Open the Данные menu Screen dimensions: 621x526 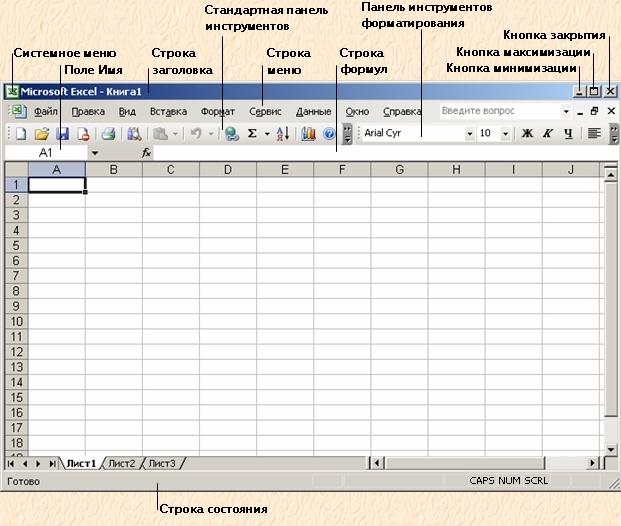tap(314, 112)
